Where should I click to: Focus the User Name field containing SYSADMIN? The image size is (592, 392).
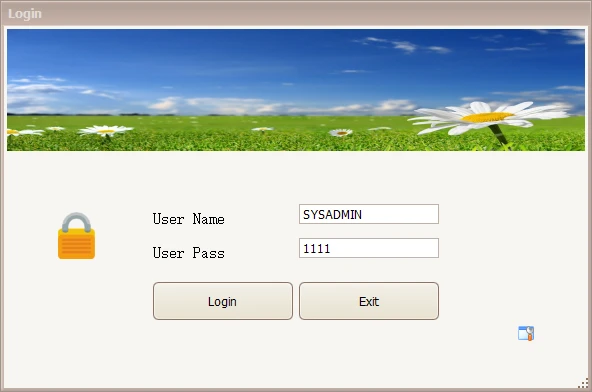369,214
